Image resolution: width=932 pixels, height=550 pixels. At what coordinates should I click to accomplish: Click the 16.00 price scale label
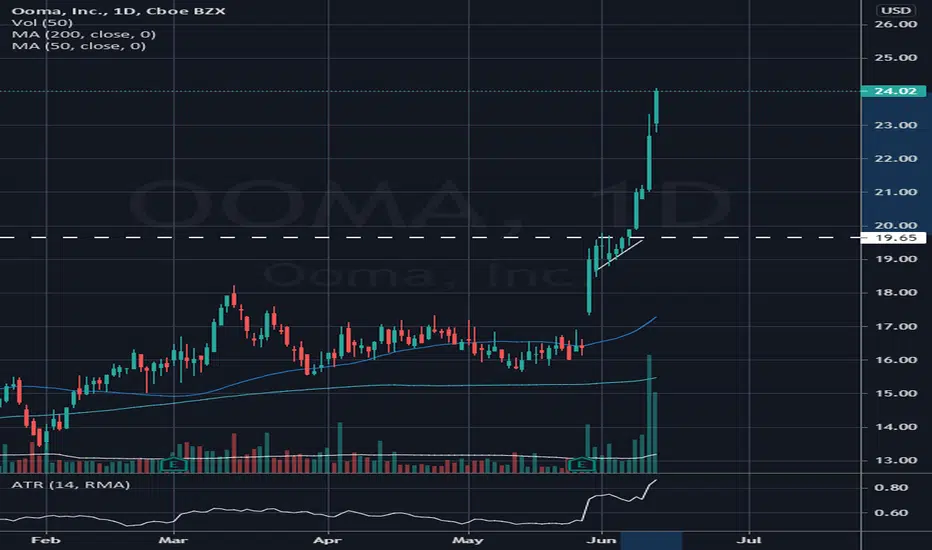pyautogui.click(x=895, y=360)
